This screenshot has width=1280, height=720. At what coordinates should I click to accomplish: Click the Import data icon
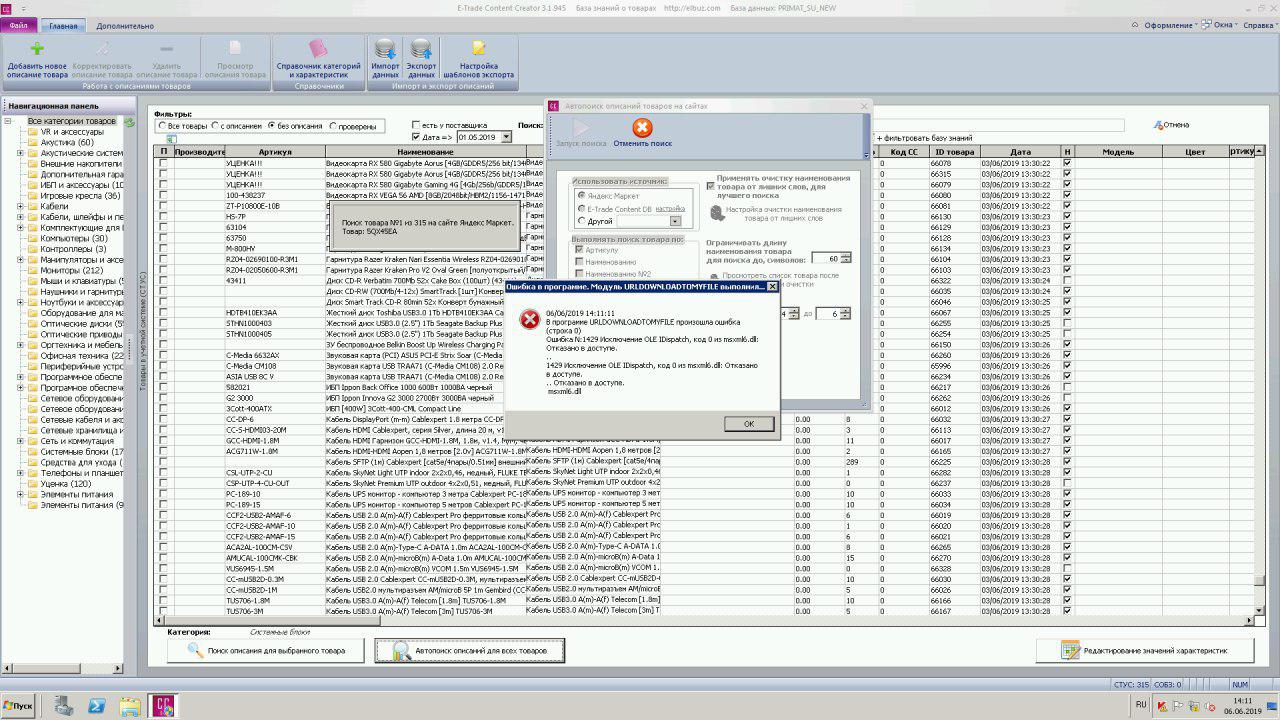click(385, 49)
